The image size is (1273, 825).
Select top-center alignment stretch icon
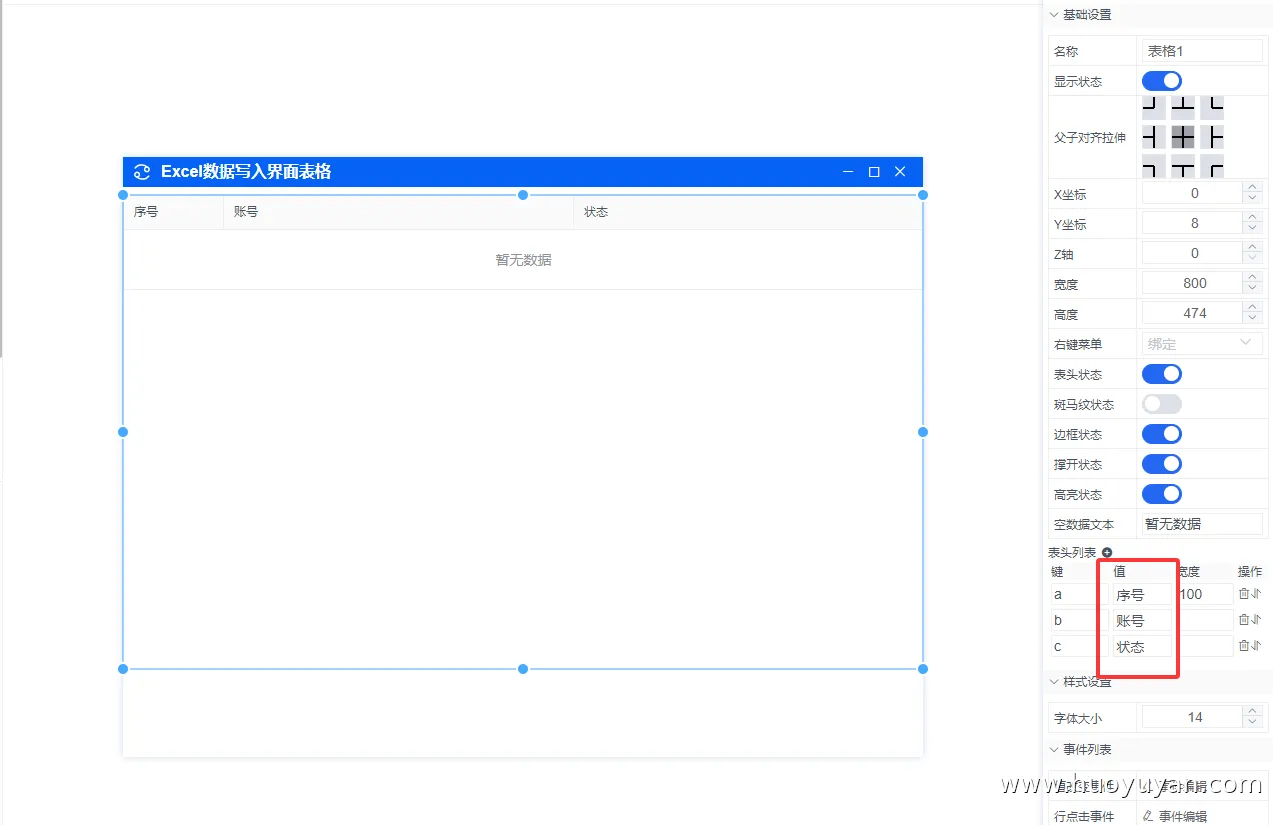click(x=1183, y=108)
